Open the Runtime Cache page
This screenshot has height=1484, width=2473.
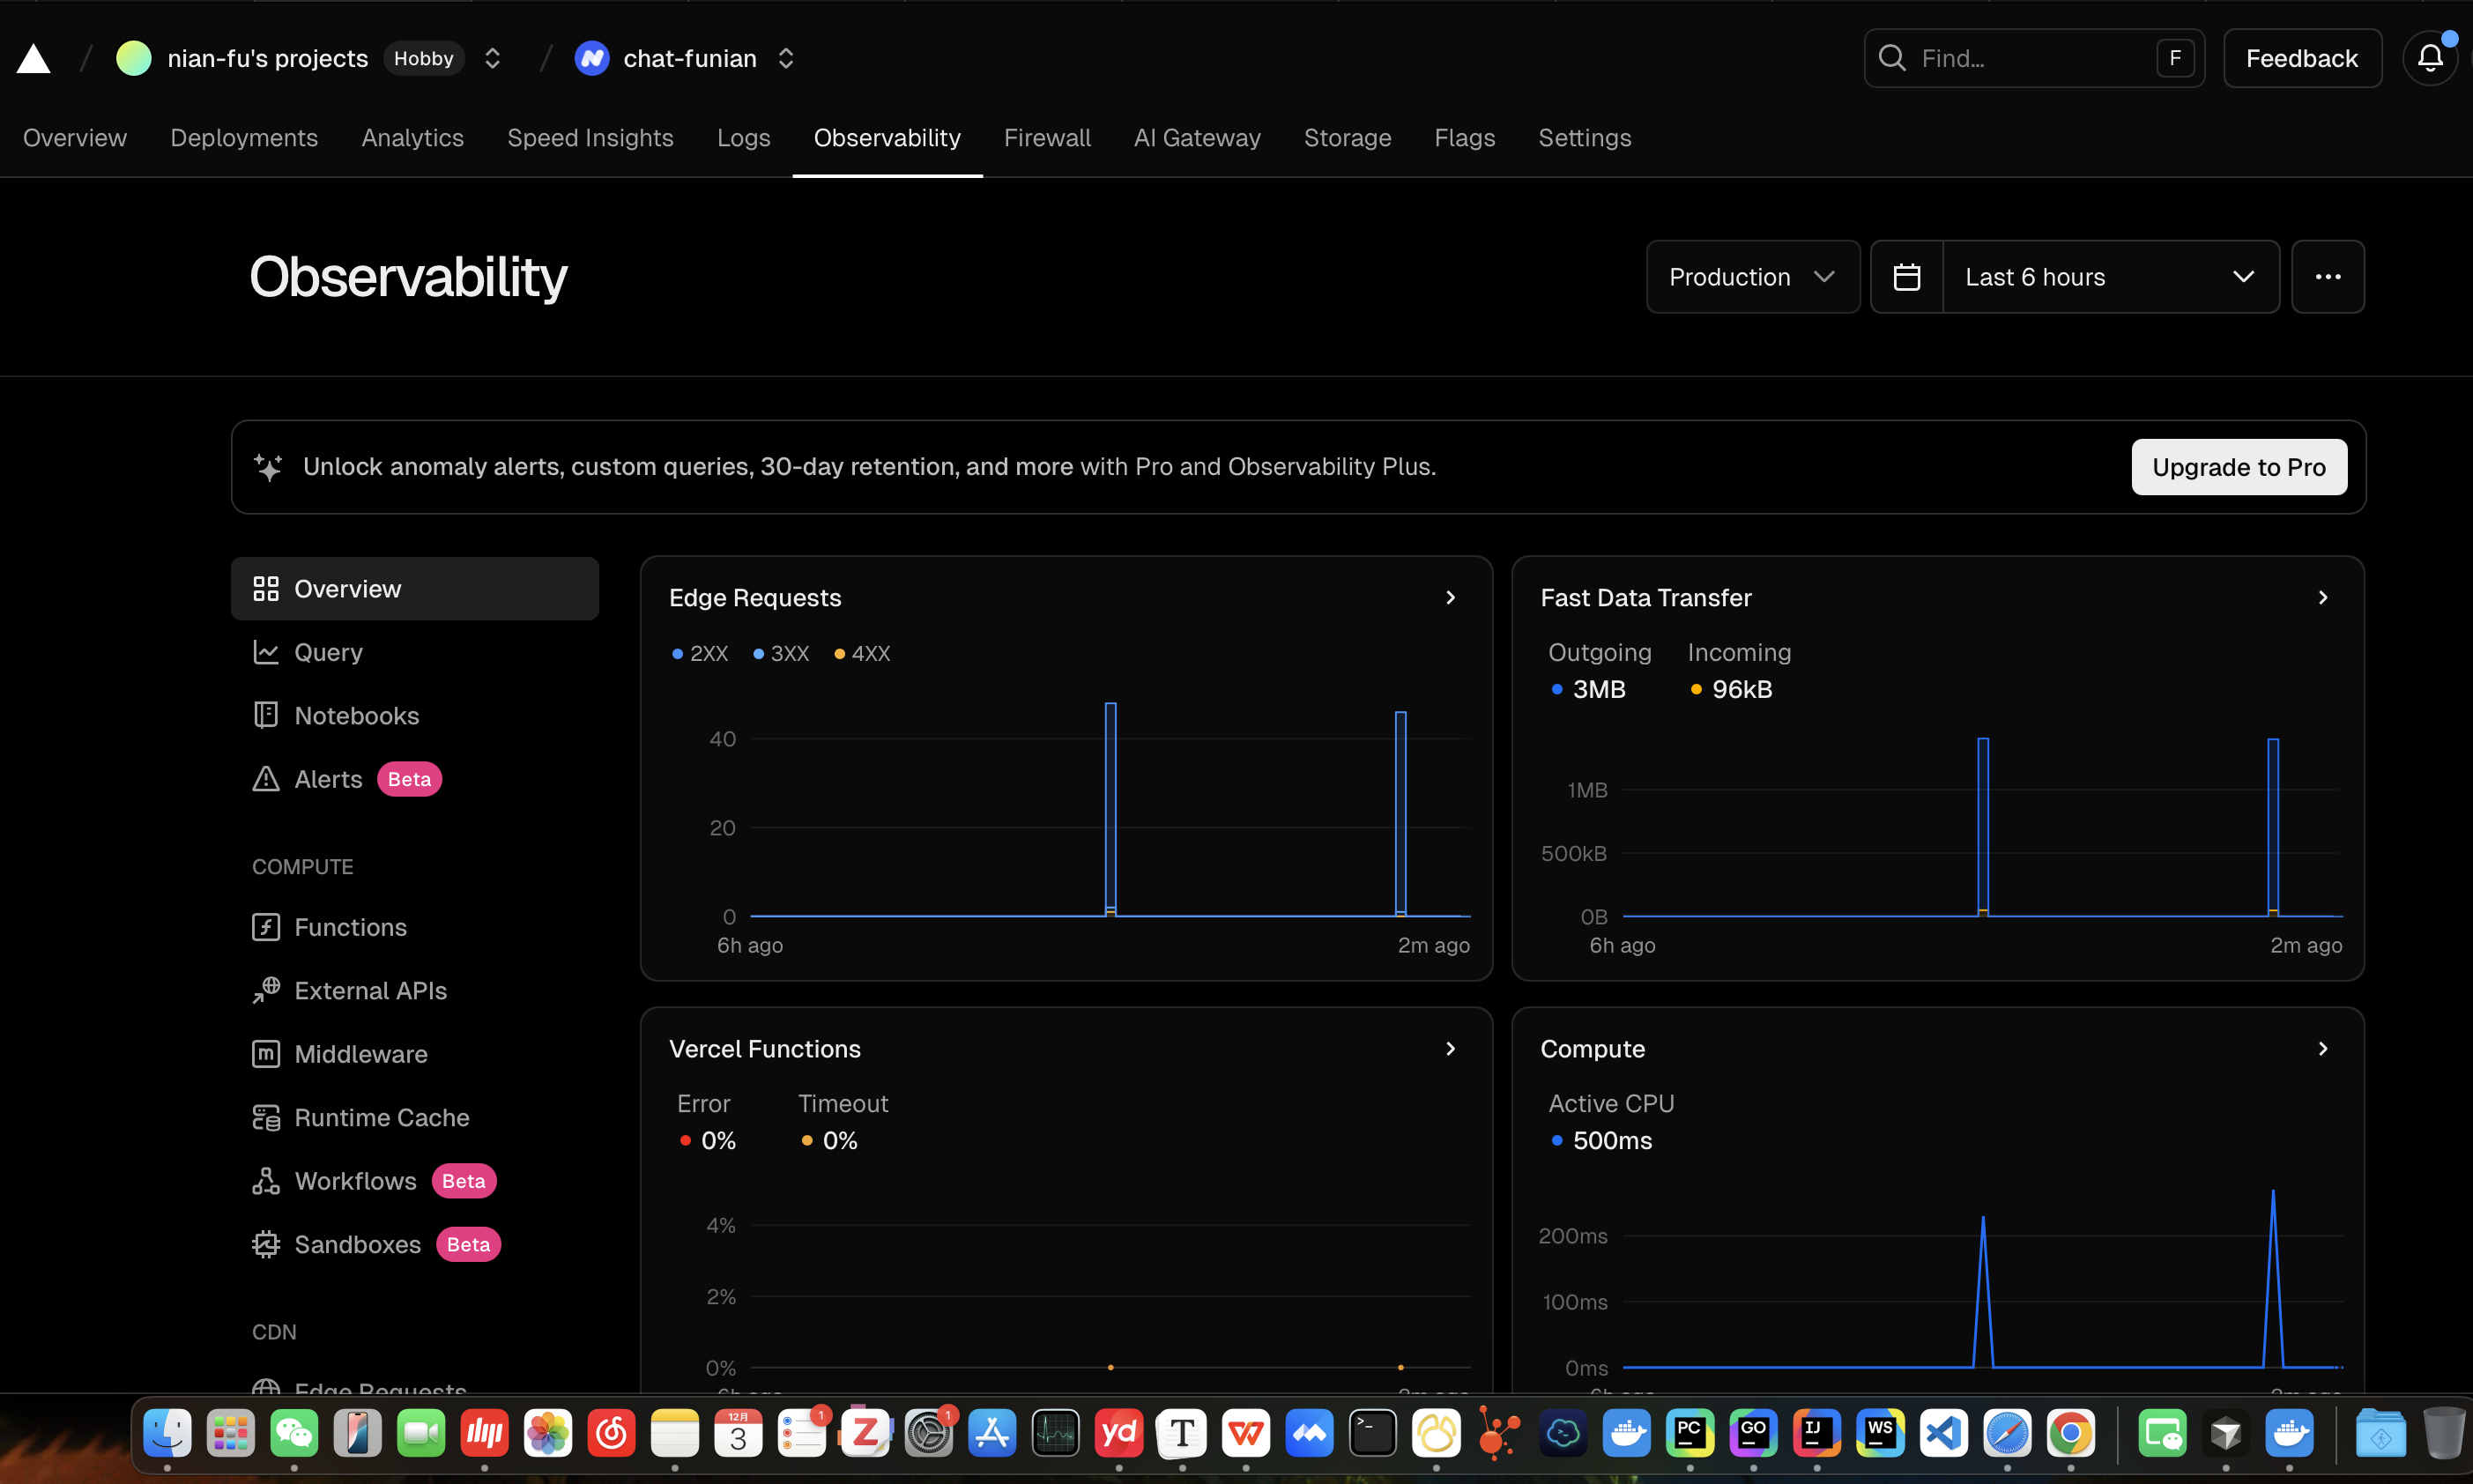[381, 1117]
